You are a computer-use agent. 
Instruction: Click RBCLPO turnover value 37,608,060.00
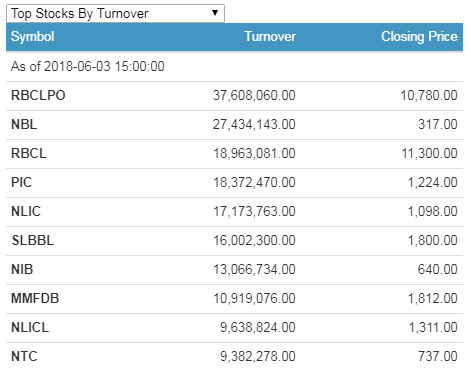pyautogui.click(x=254, y=96)
